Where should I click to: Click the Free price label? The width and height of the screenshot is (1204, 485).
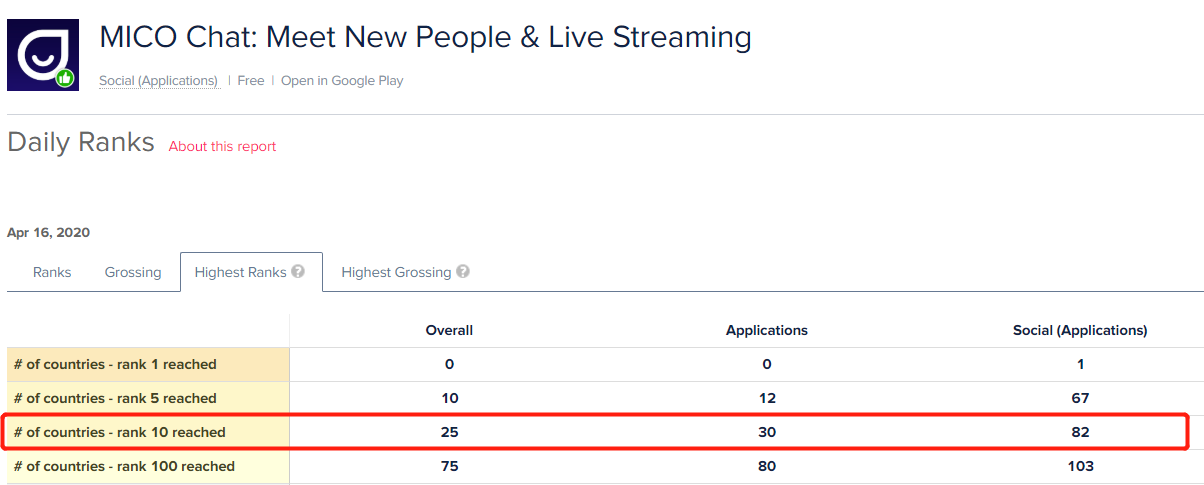click(251, 81)
